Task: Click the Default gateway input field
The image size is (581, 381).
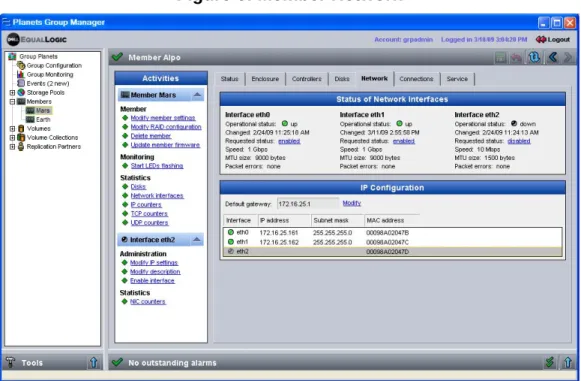Action: pyautogui.click(x=308, y=204)
